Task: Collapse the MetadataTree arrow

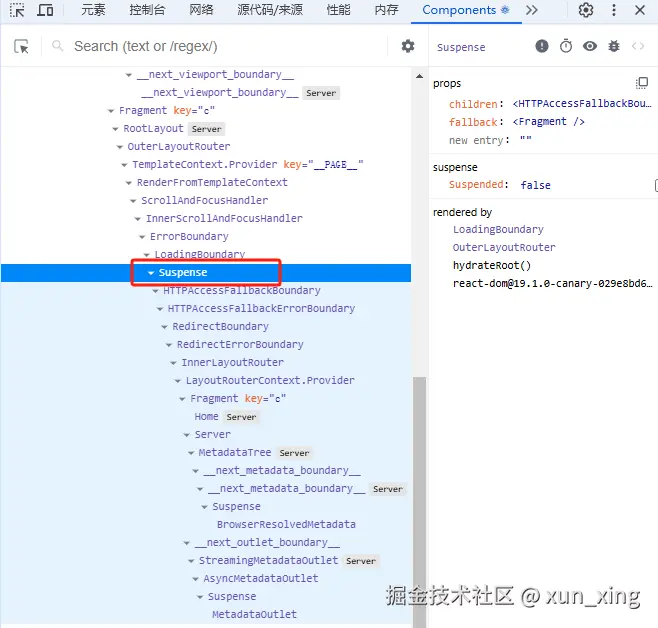Action: coord(191,453)
